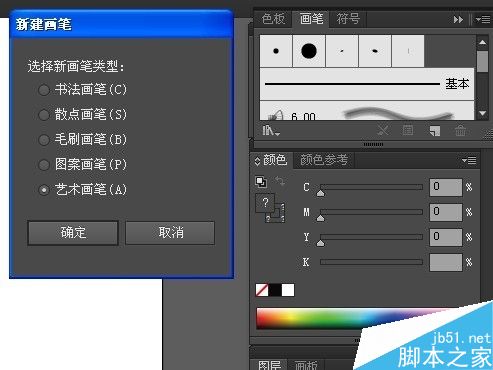The height and width of the screenshot is (370, 493).
Task: Click the M percentage input field
Action: (x=446, y=212)
